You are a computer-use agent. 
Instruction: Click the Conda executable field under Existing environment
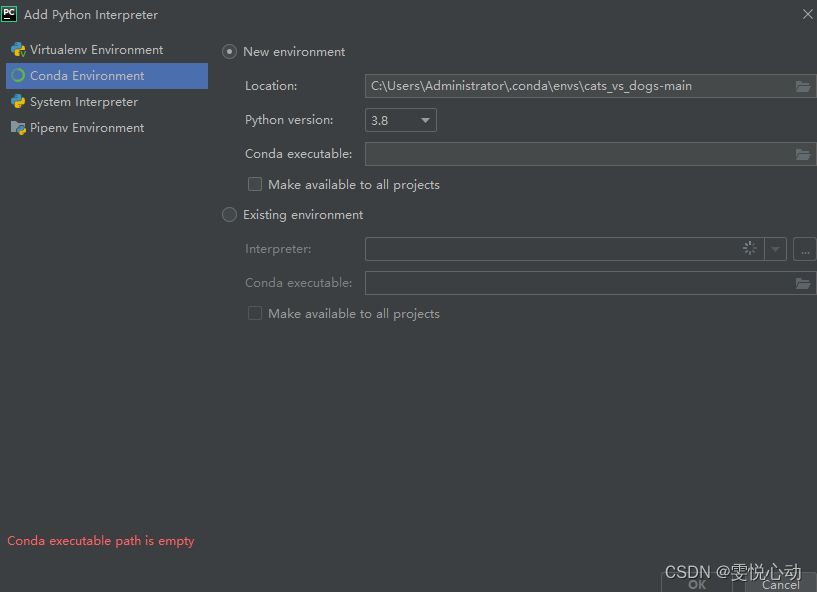pos(590,283)
